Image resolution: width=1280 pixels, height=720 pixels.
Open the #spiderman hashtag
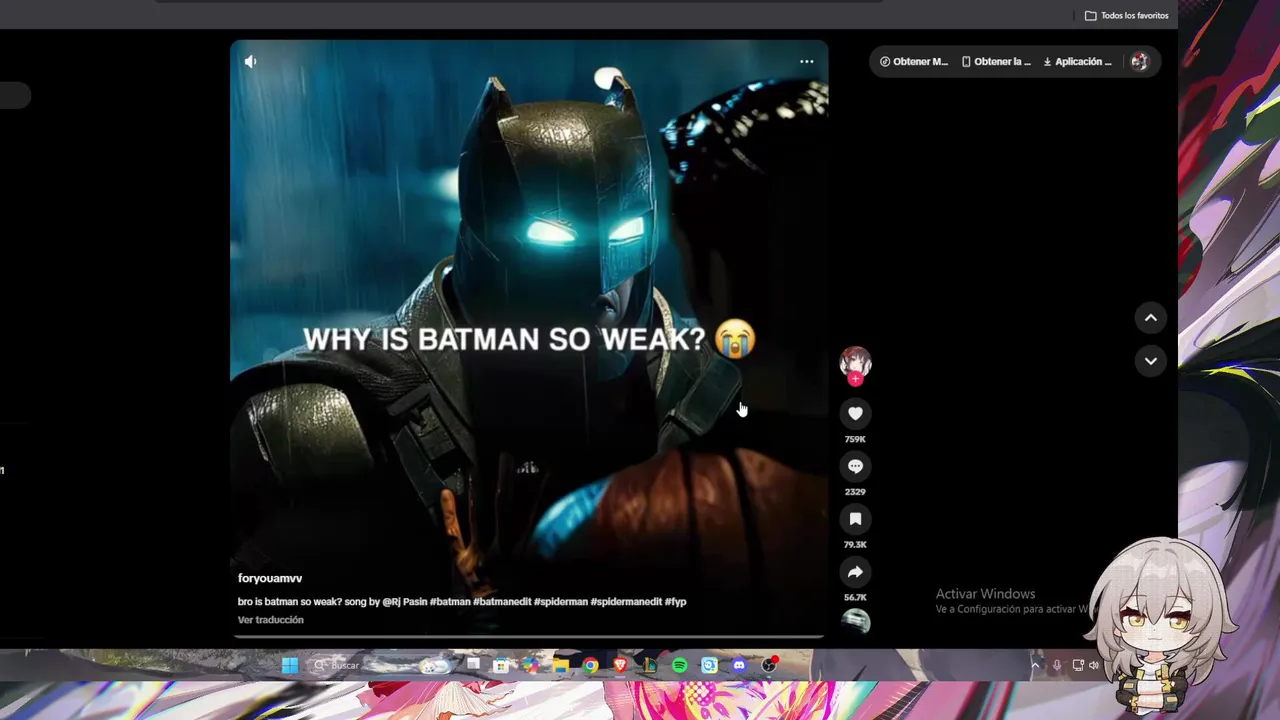[x=561, y=602]
